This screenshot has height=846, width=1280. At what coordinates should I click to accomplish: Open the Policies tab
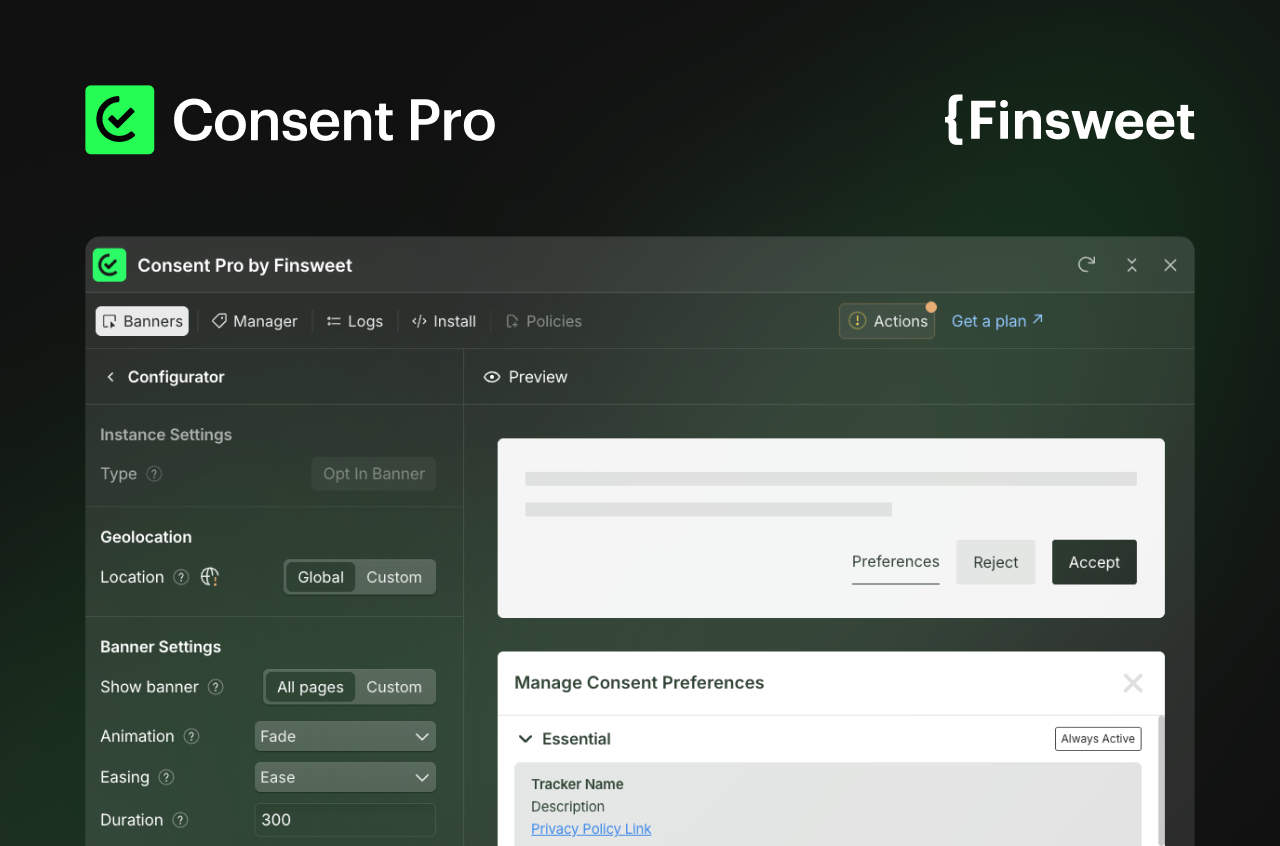pos(543,321)
